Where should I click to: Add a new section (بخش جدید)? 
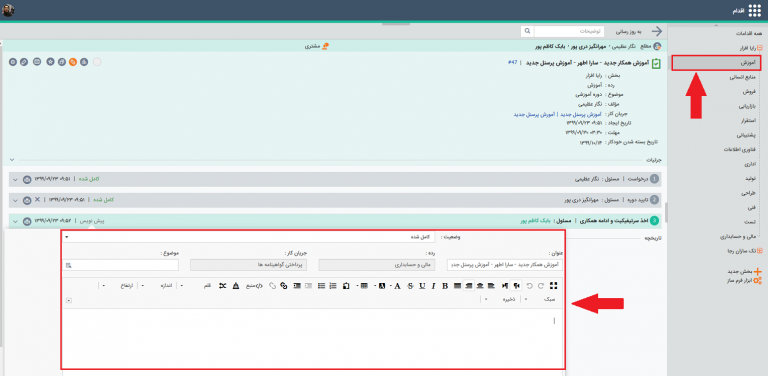(744, 271)
